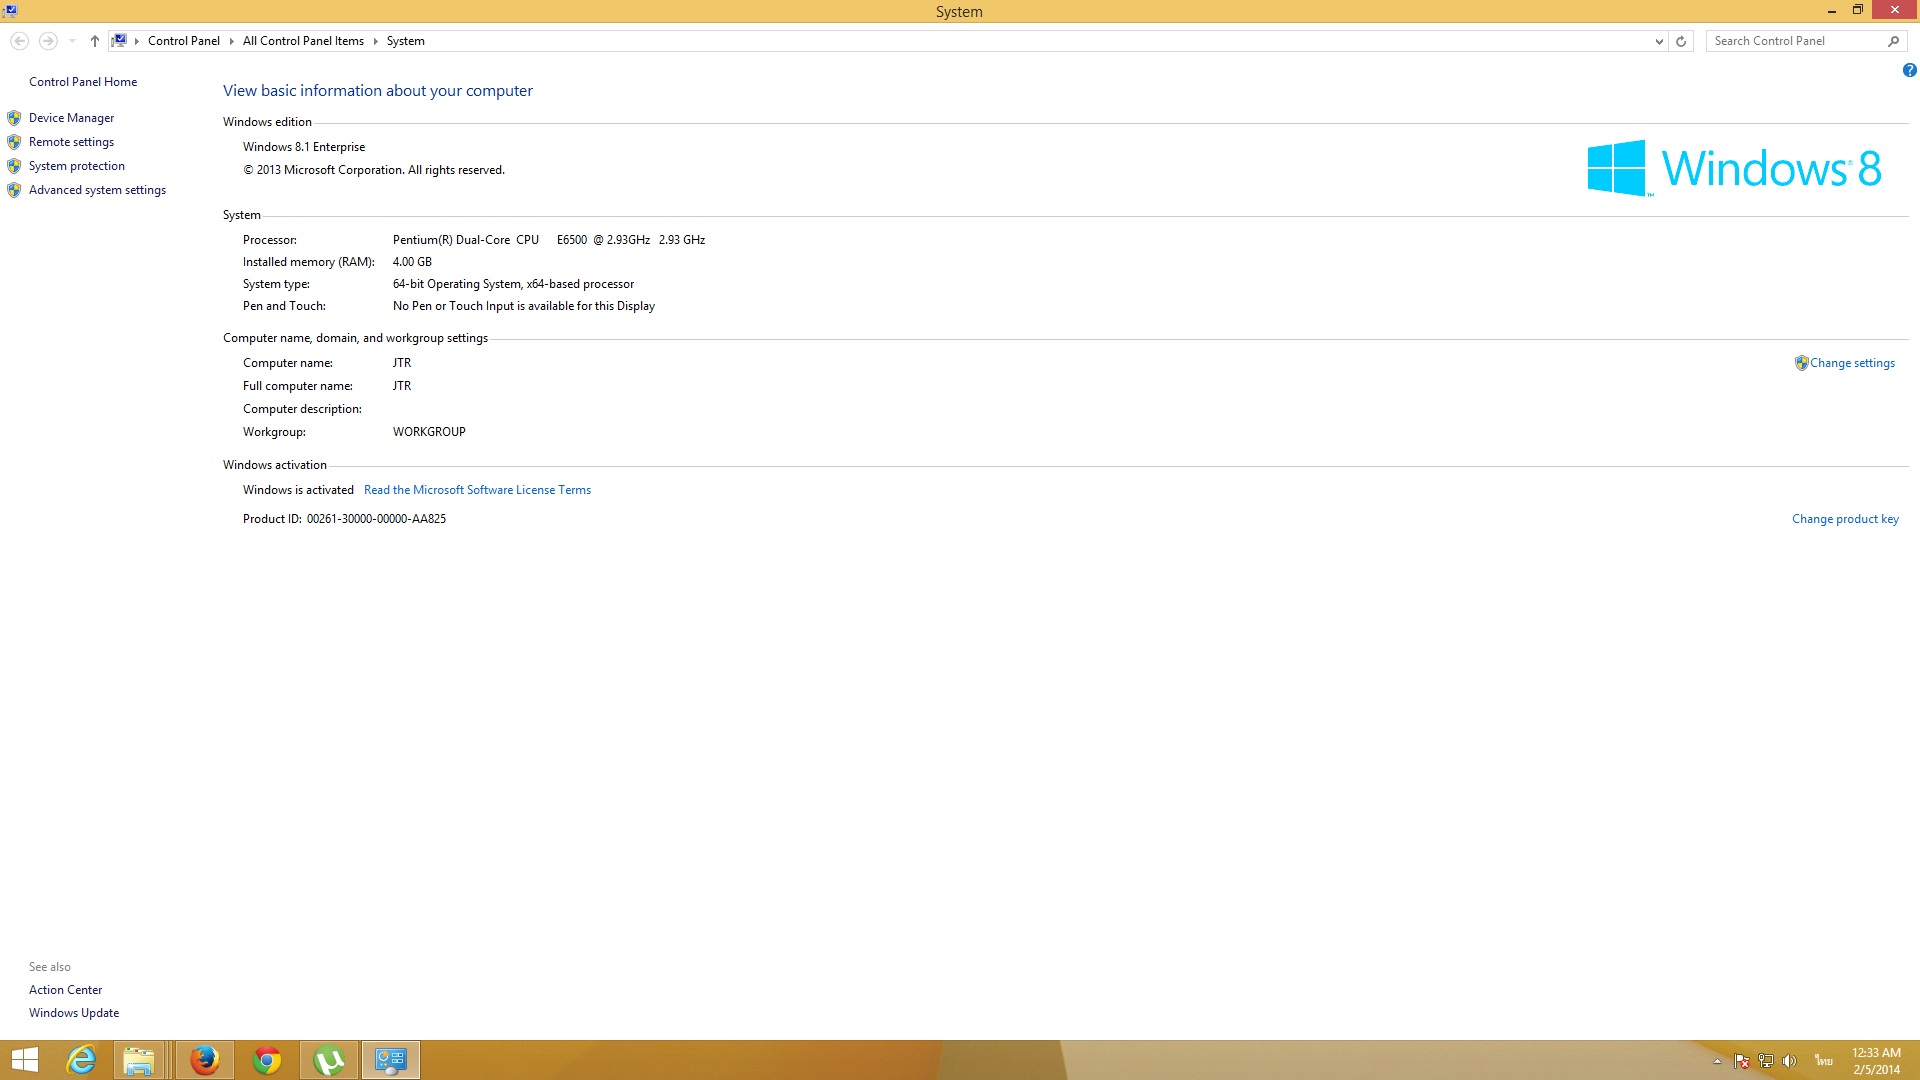Open Firefox from the taskbar
This screenshot has width=1920, height=1080.
204,1060
